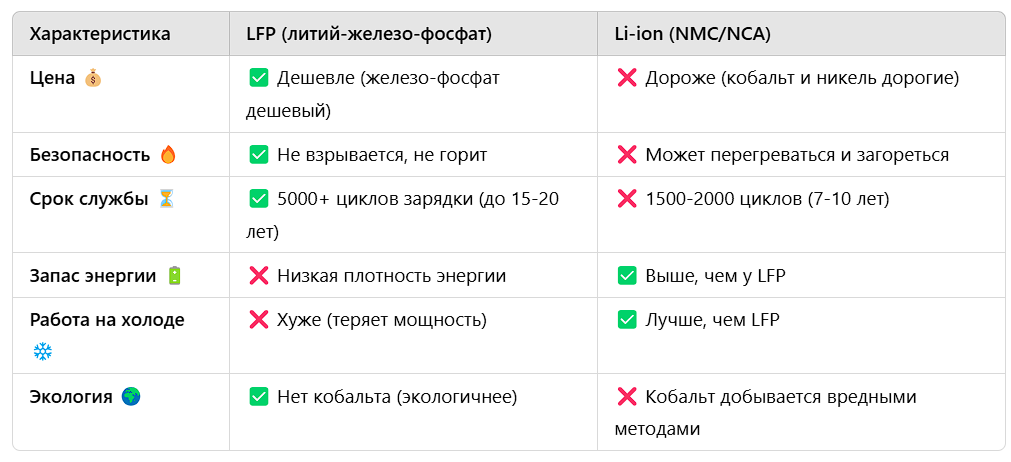The image size is (1011, 462).
Task: Click the money bag icon beside Цена
Action: coord(93,78)
